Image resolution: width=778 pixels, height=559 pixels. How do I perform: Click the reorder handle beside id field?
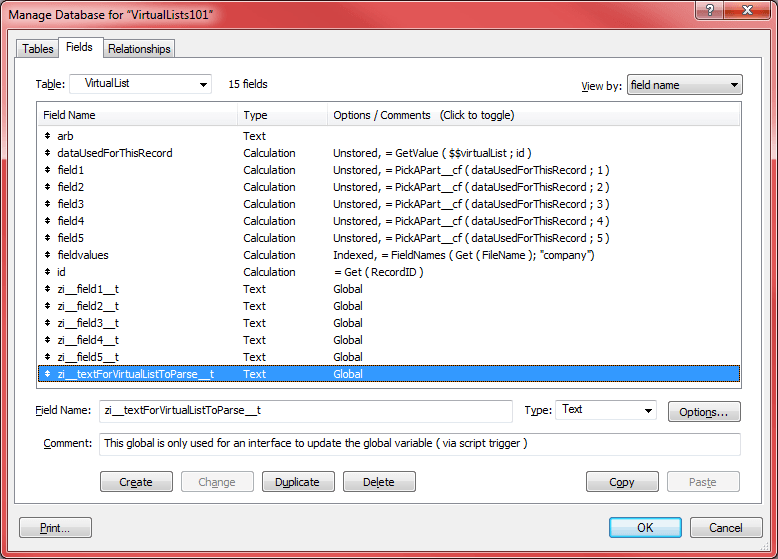[47, 272]
